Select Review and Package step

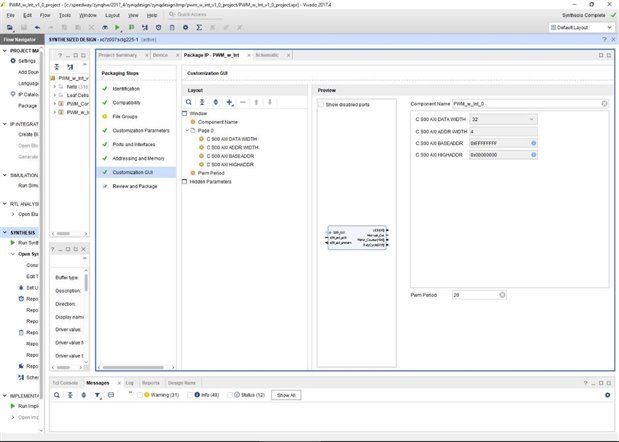coord(134,186)
